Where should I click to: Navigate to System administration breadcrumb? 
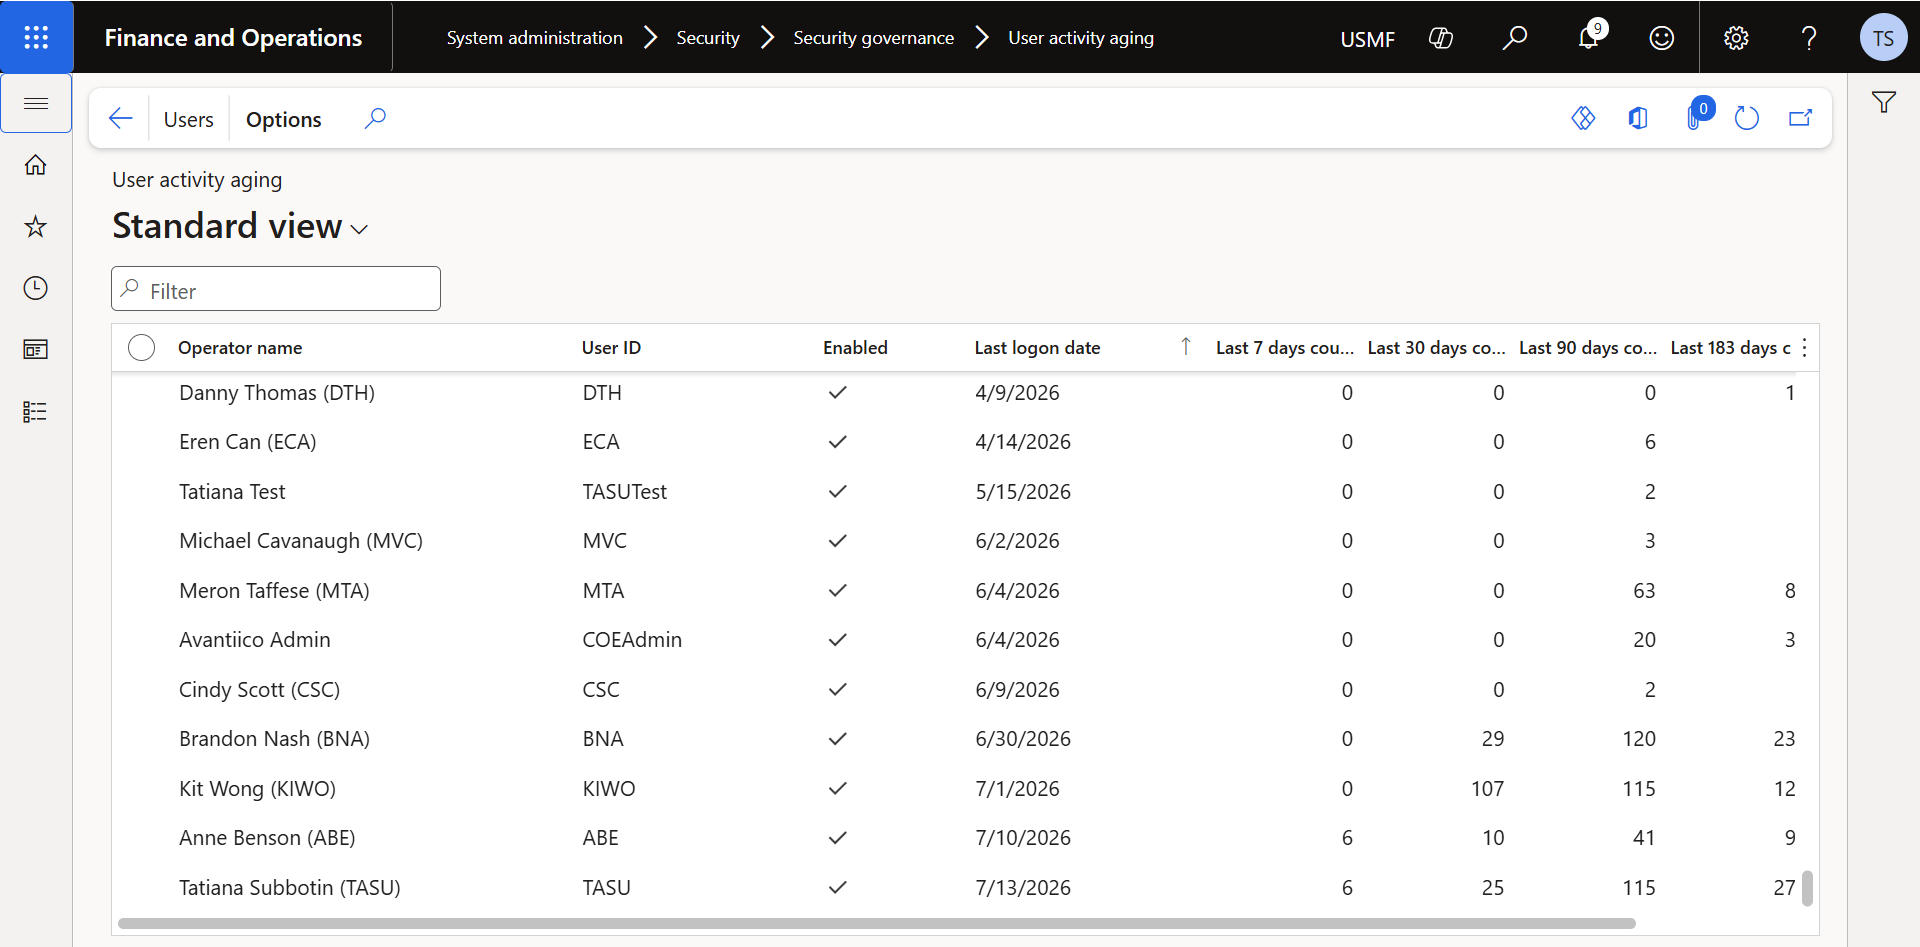(x=534, y=38)
